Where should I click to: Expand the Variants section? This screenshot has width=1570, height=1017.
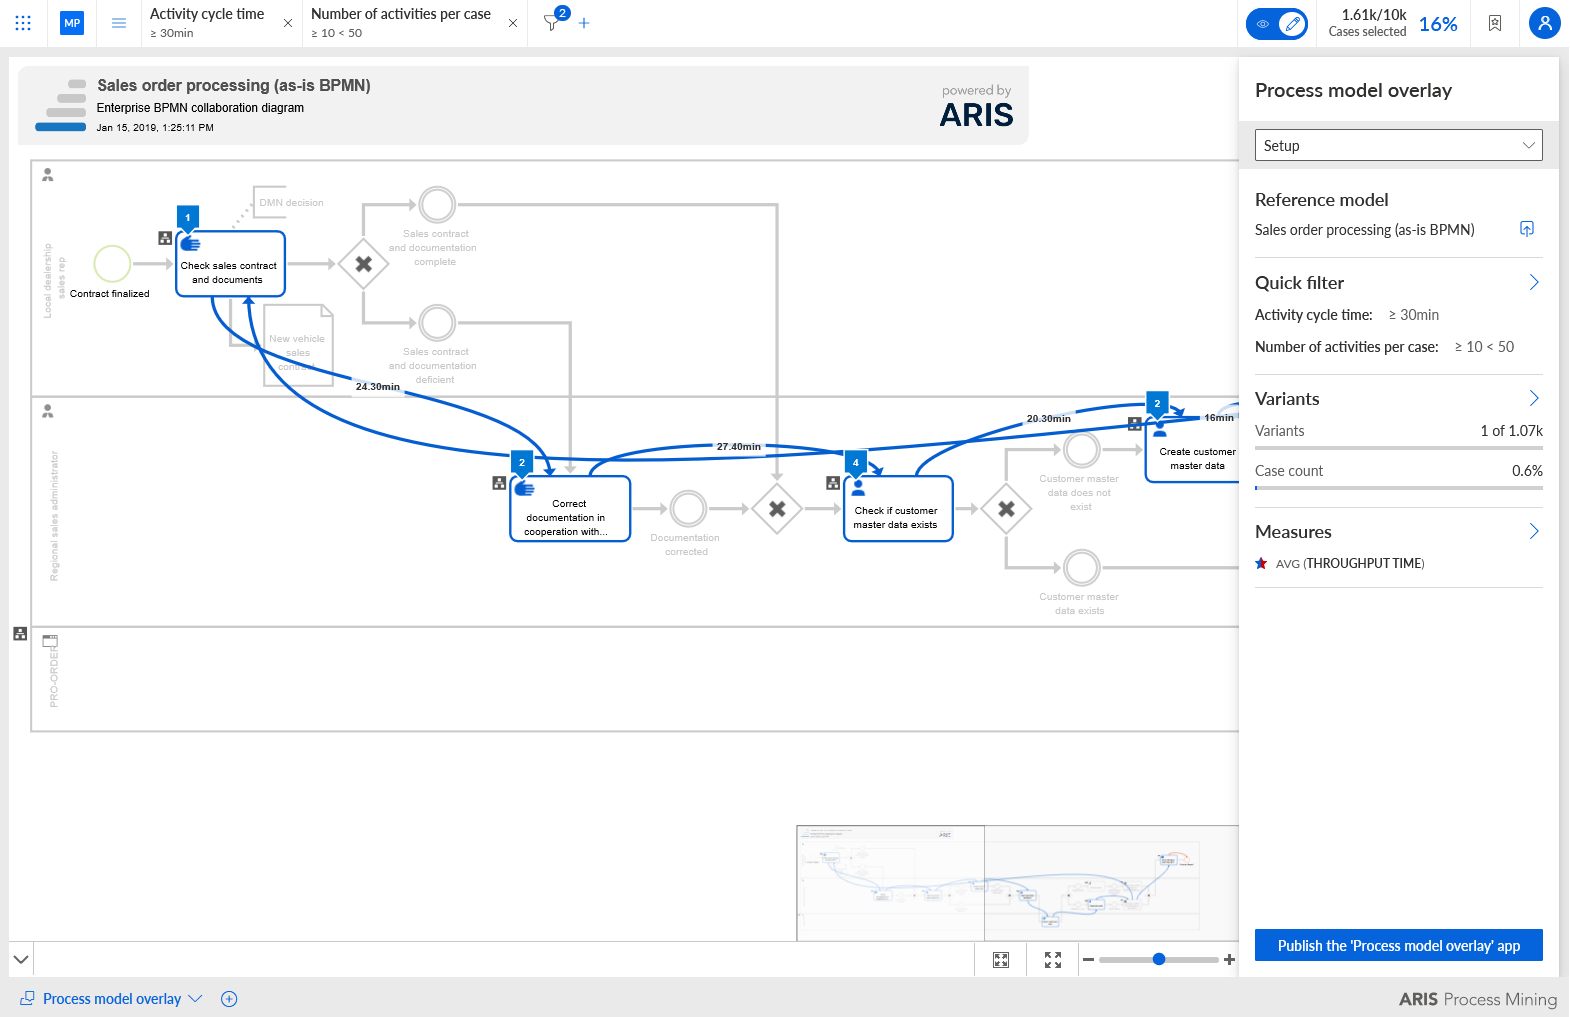[1534, 399]
